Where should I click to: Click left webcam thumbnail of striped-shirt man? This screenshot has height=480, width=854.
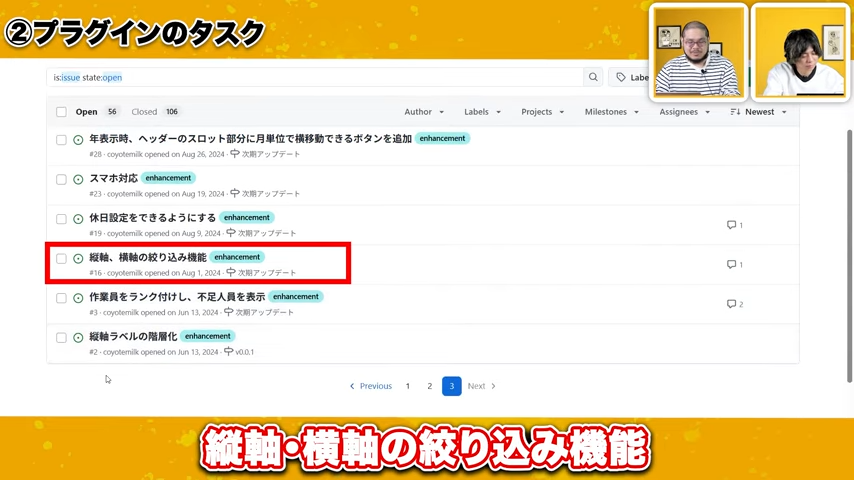coord(698,52)
